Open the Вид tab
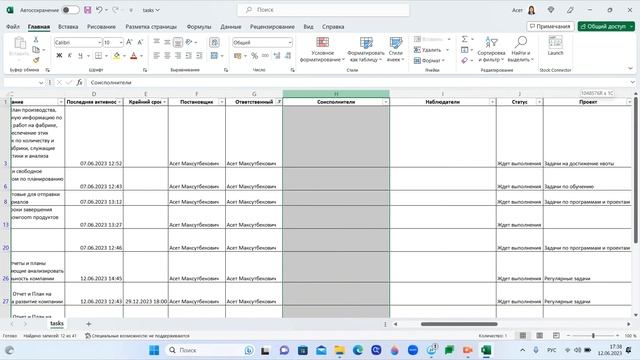This screenshot has width=640, height=360. click(x=309, y=27)
